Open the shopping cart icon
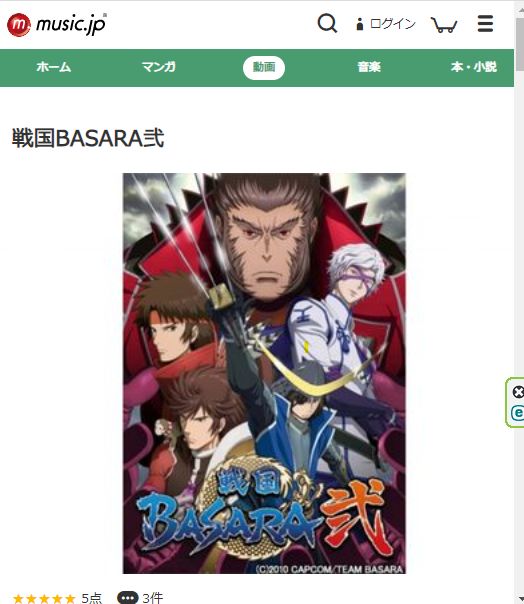 click(x=444, y=25)
